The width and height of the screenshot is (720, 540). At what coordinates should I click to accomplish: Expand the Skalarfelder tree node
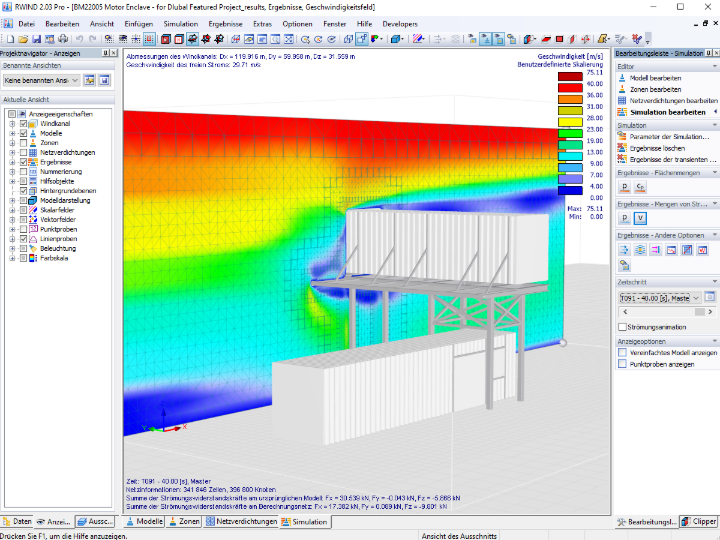[12, 210]
